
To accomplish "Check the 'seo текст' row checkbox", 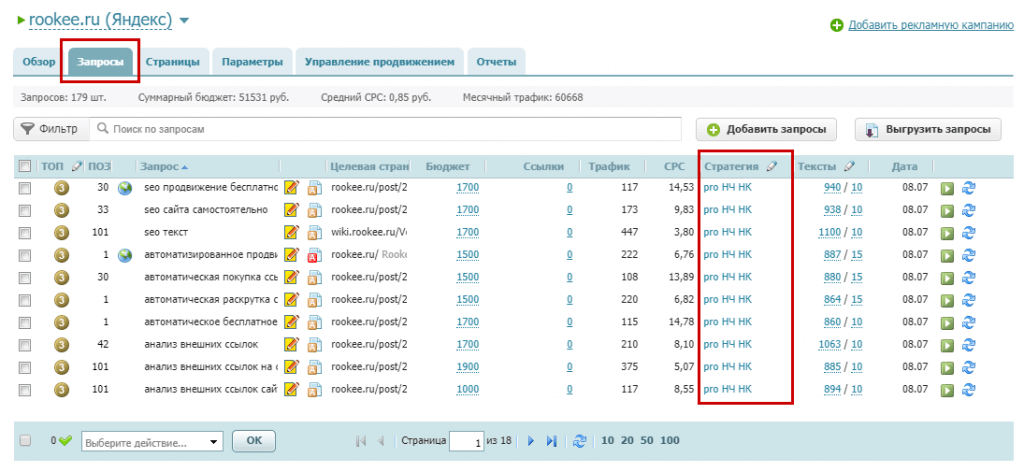I will [x=25, y=232].
